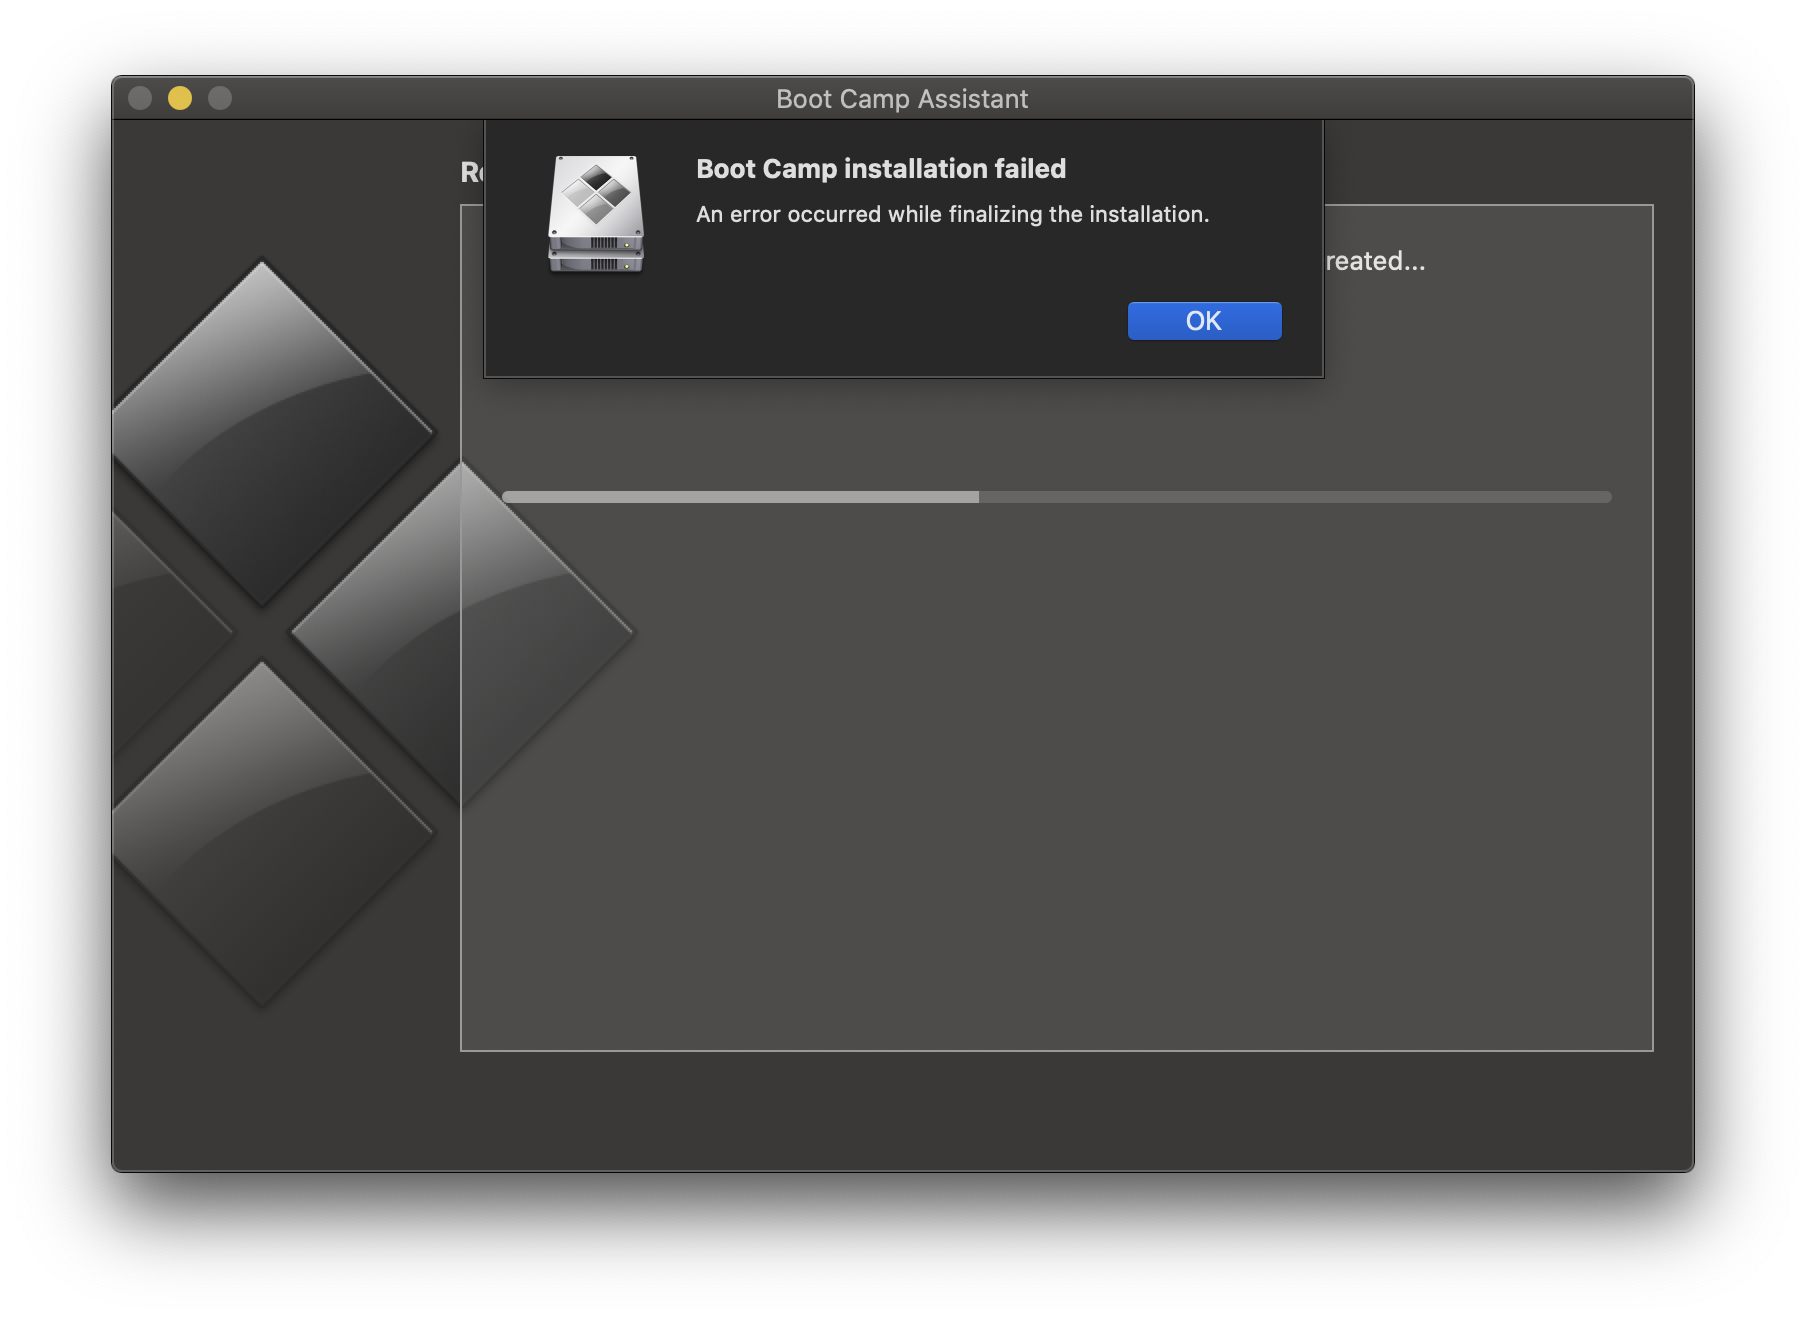
Task: Close the Boot Camp Assistant window
Action: [x=140, y=98]
